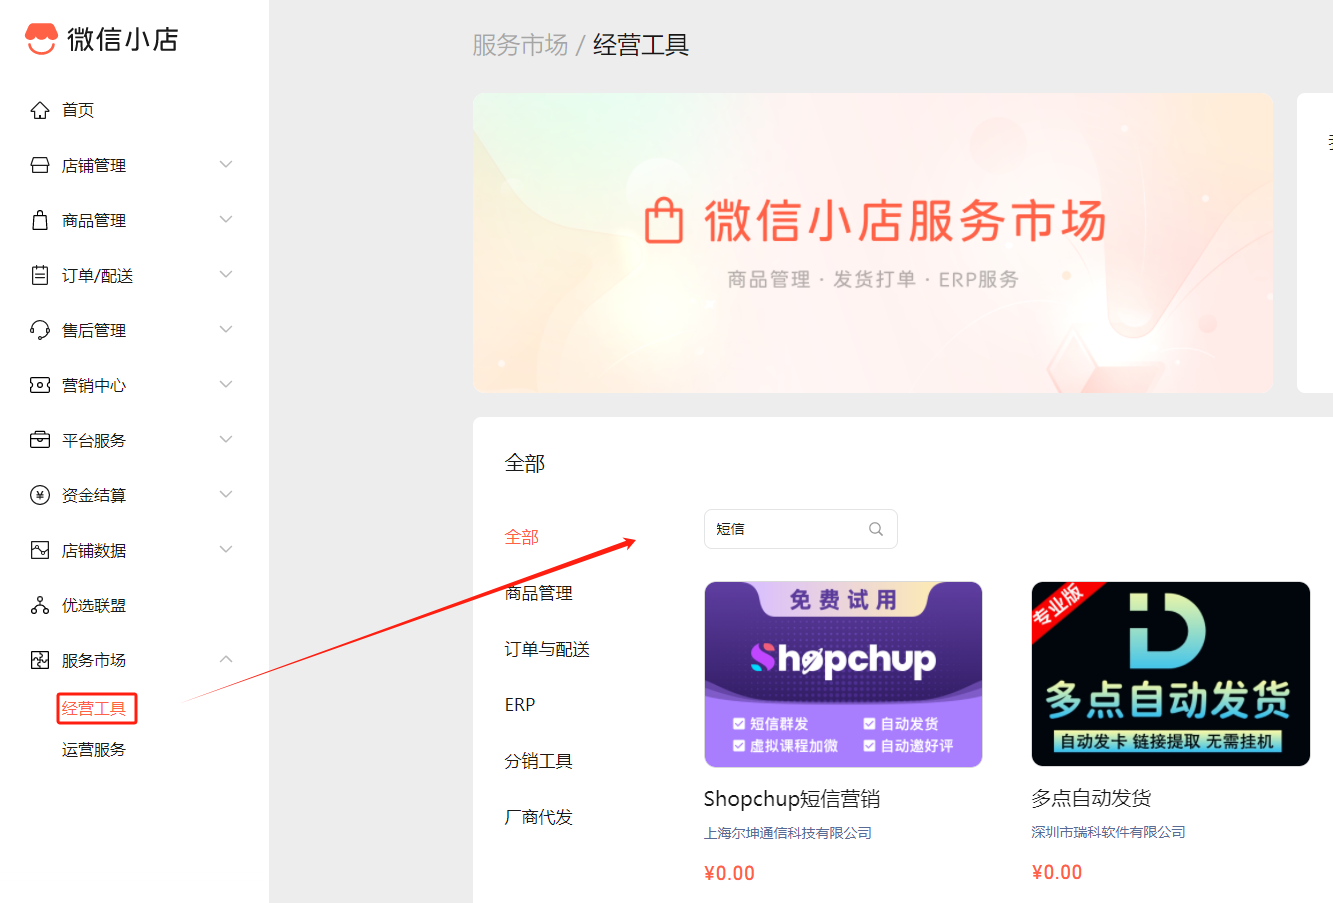Click 深圳市瑞科软件有限公司 vendor link
Image resolution: width=1333 pixels, height=903 pixels.
click(1109, 832)
